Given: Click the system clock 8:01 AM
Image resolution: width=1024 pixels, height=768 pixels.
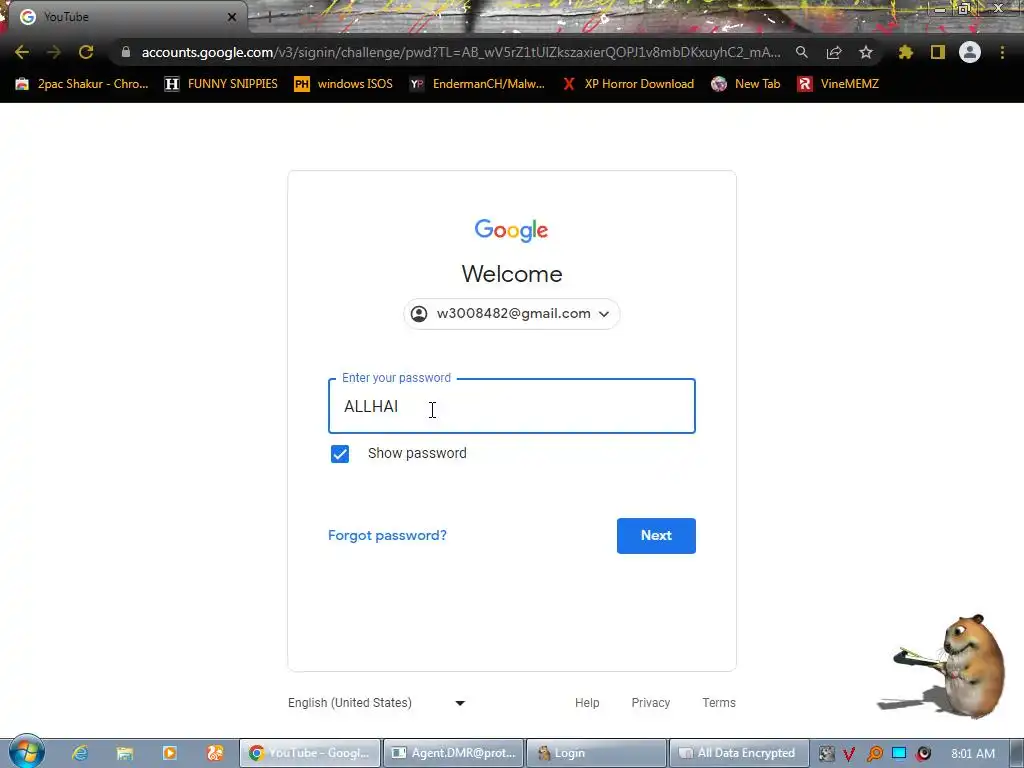Looking at the screenshot, I should tap(973, 754).
